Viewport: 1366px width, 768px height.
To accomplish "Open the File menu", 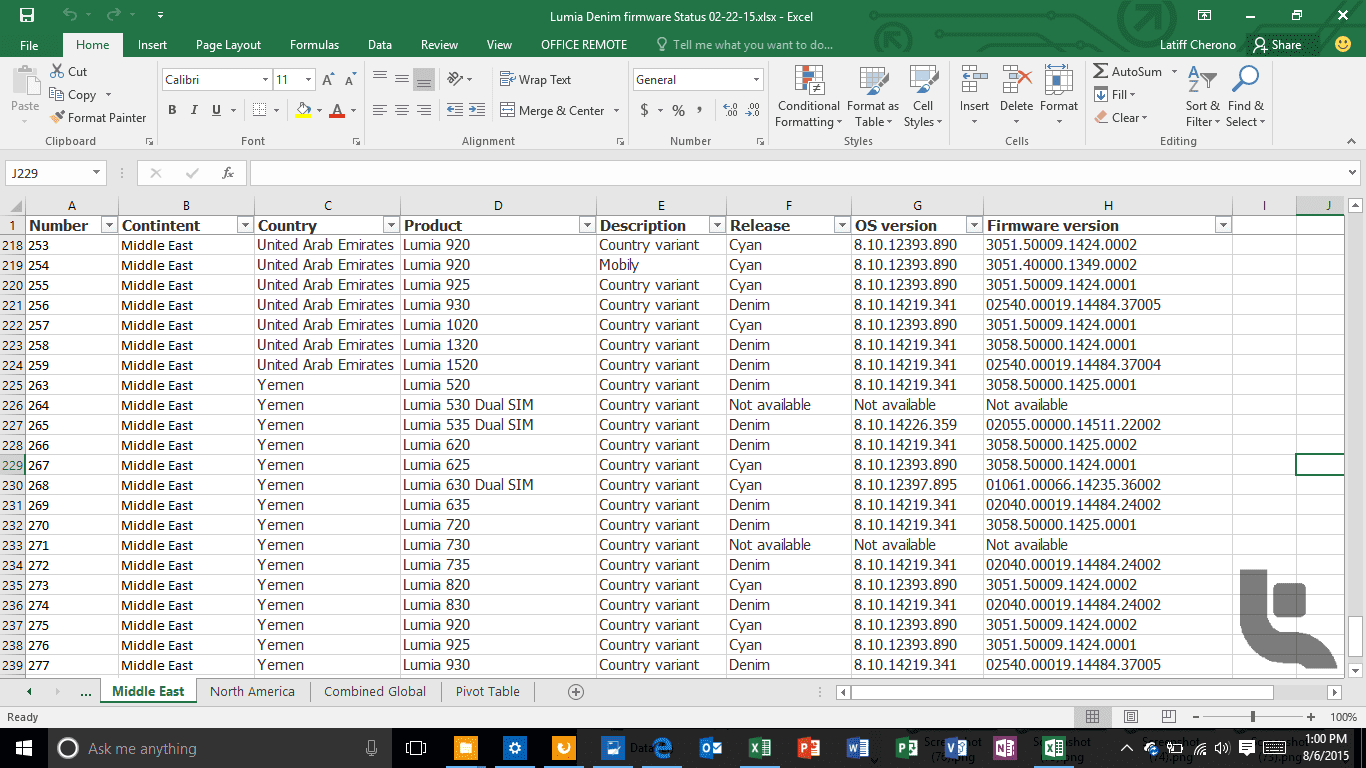I will click(x=29, y=45).
